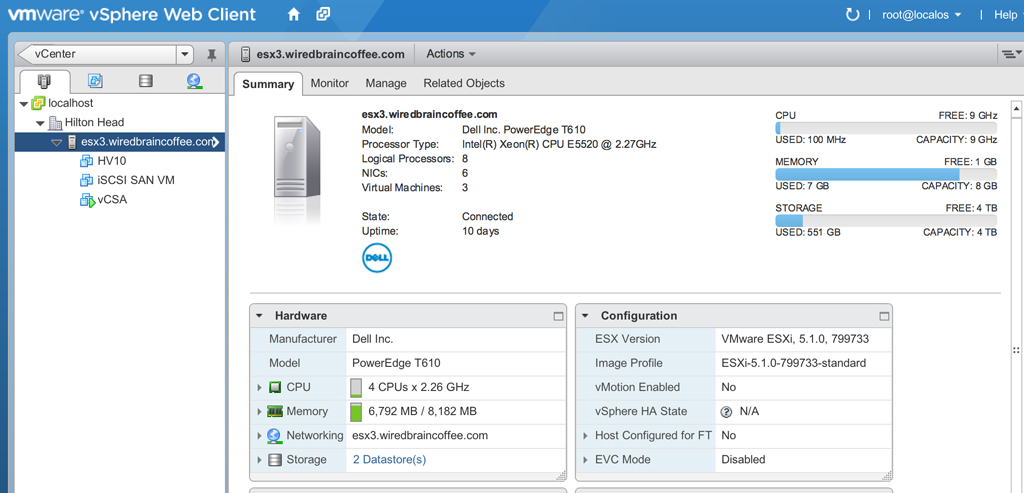
Task: Open root@localos user menu
Action: [x=921, y=14]
